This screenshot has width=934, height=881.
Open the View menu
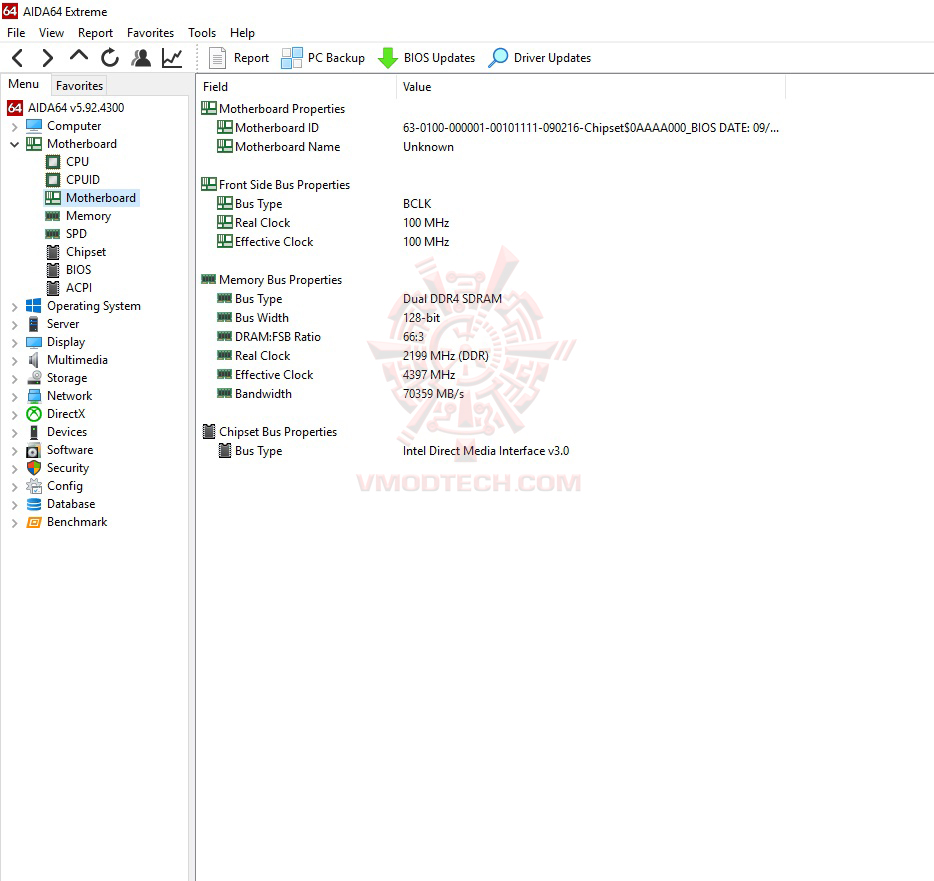click(51, 33)
